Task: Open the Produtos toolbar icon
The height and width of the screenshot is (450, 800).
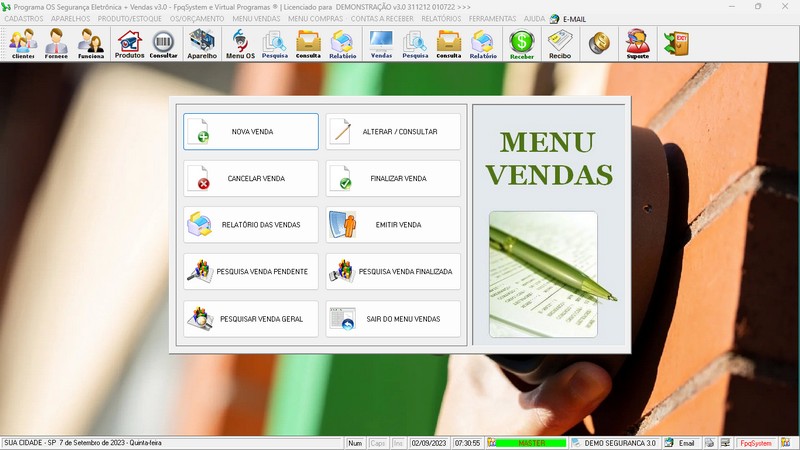Action: (129, 44)
